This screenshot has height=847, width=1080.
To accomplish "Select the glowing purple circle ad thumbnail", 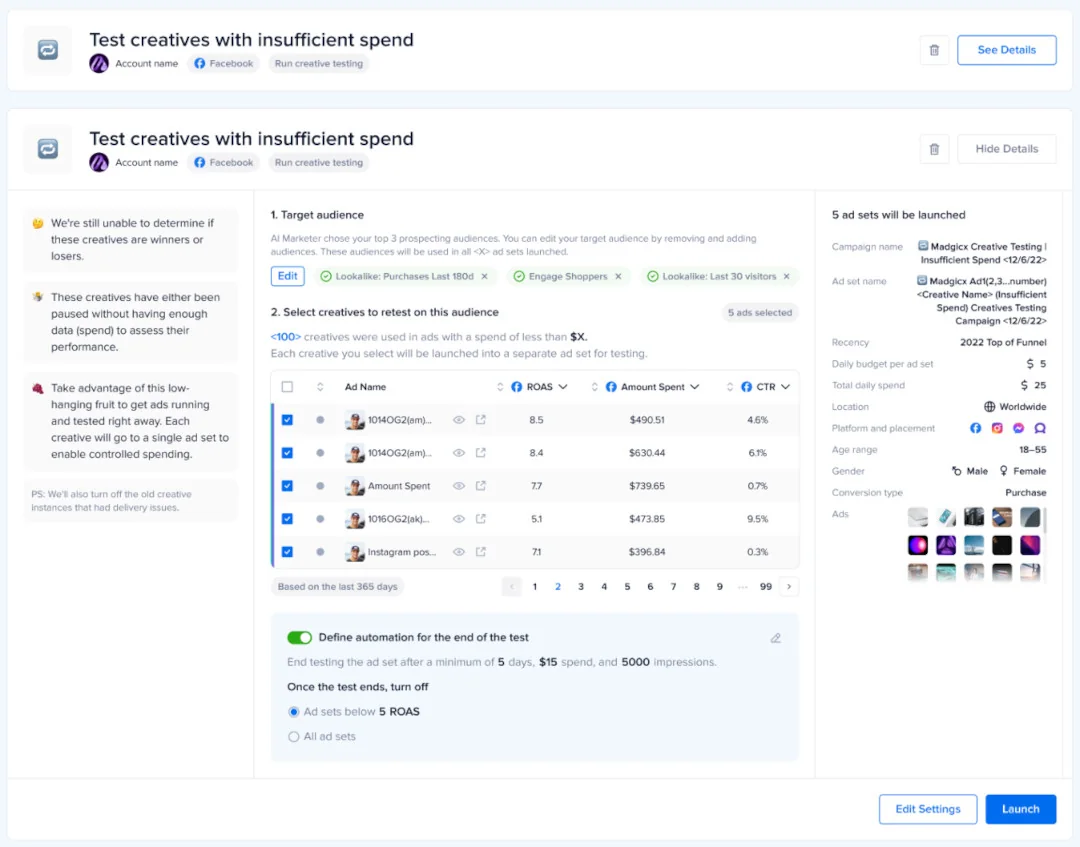I will click(917, 545).
